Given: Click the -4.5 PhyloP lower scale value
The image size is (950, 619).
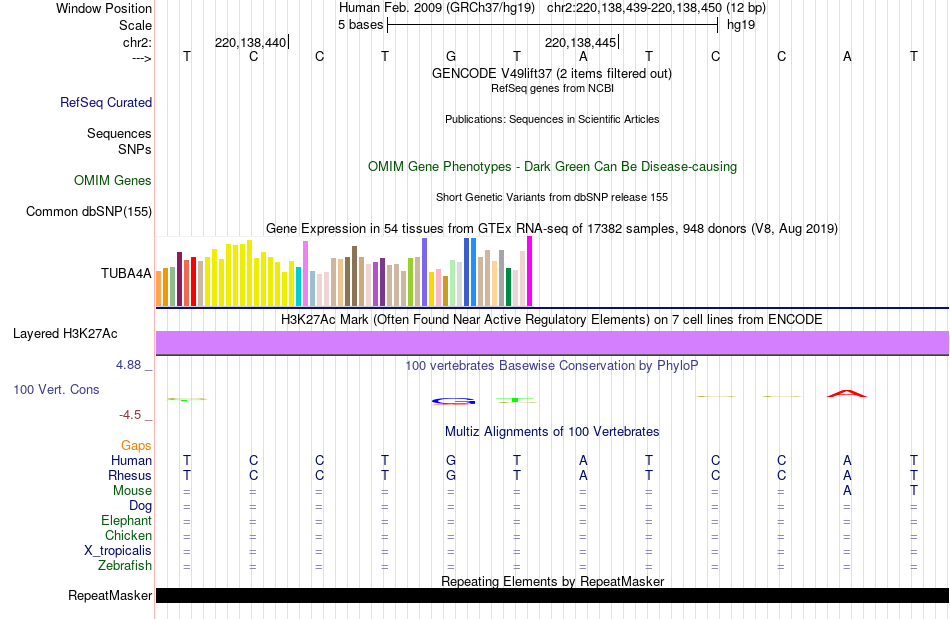Looking at the screenshot, I should 130,415.
